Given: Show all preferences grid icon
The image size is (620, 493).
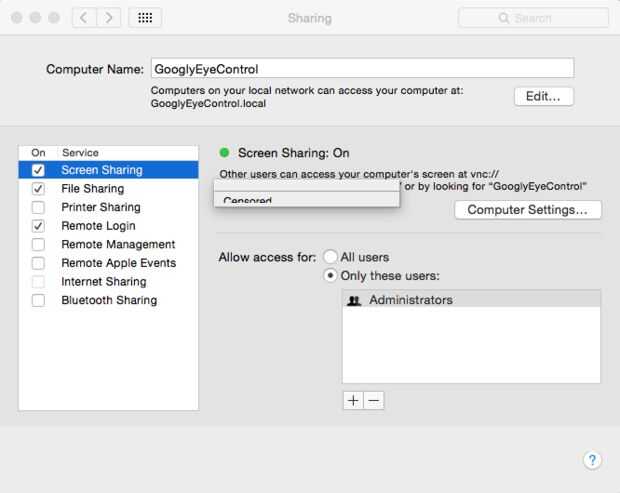Looking at the screenshot, I should tap(145, 18).
